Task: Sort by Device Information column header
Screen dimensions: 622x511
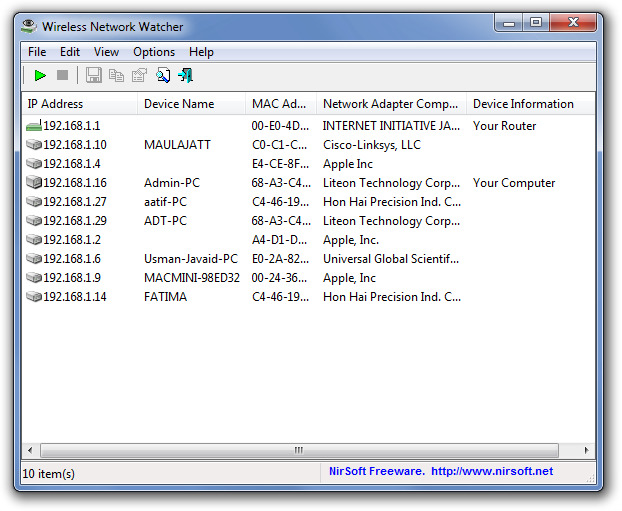Action: click(x=531, y=104)
